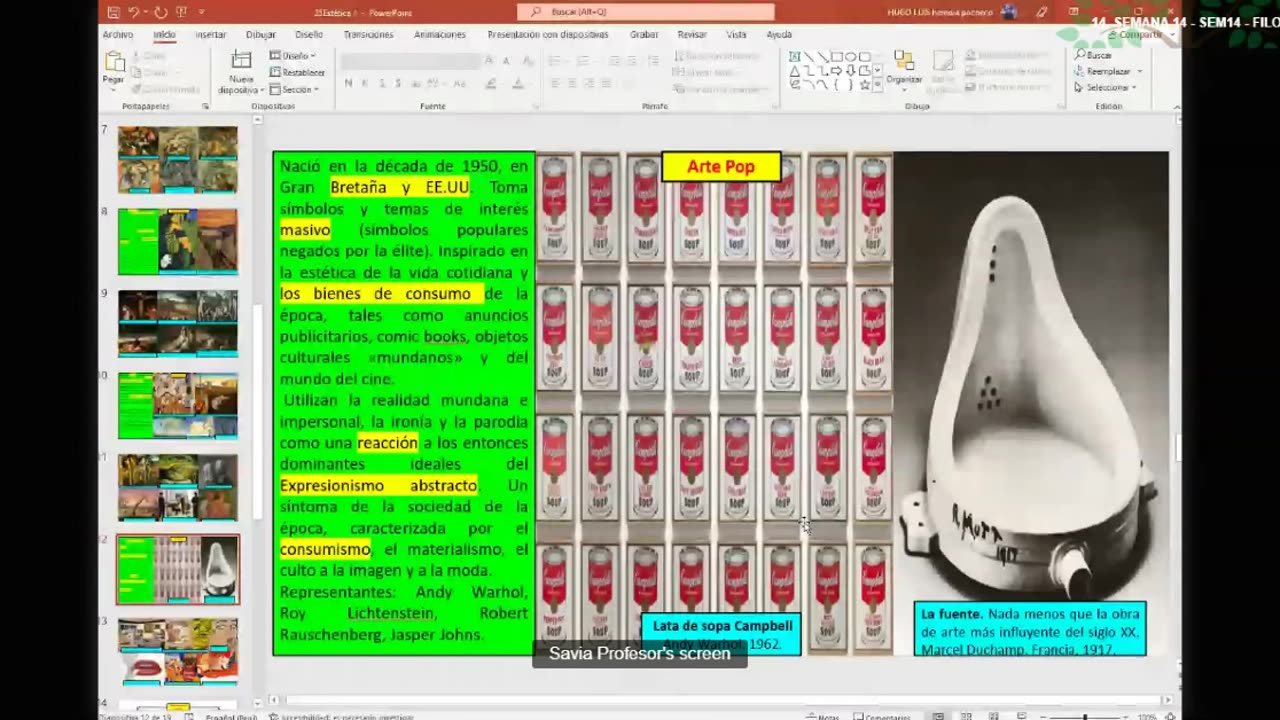The height and width of the screenshot is (720, 1280).
Task: Open the Ayuda tab
Action: pos(779,34)
